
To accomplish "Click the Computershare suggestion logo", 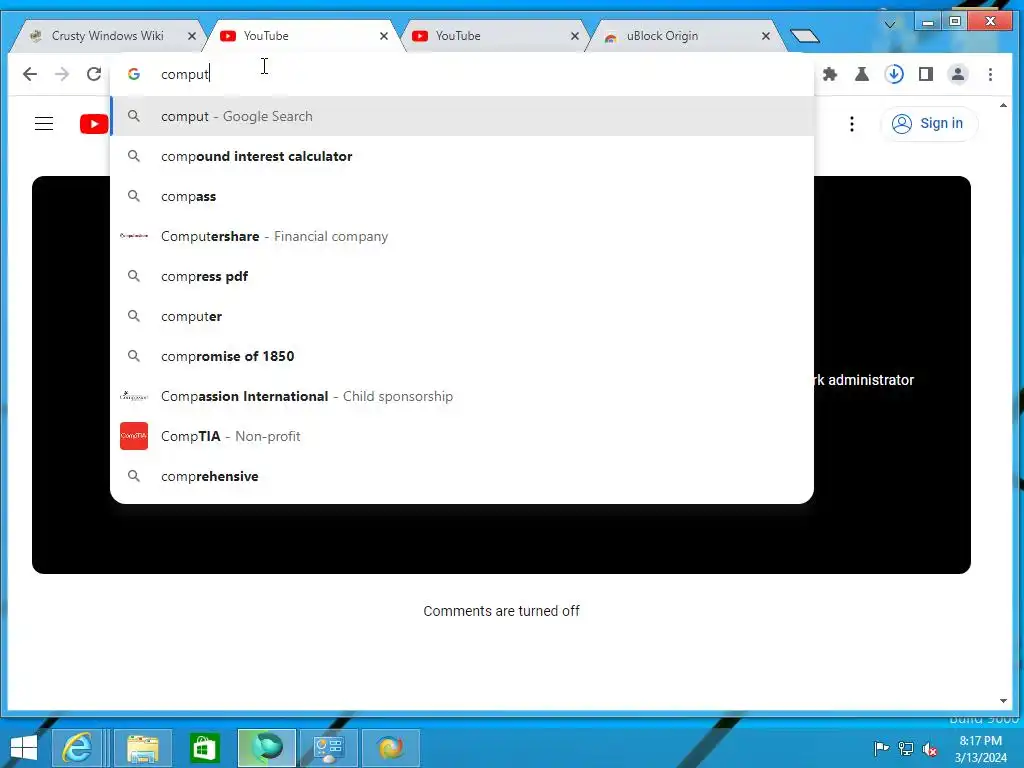I will [134, 236].
